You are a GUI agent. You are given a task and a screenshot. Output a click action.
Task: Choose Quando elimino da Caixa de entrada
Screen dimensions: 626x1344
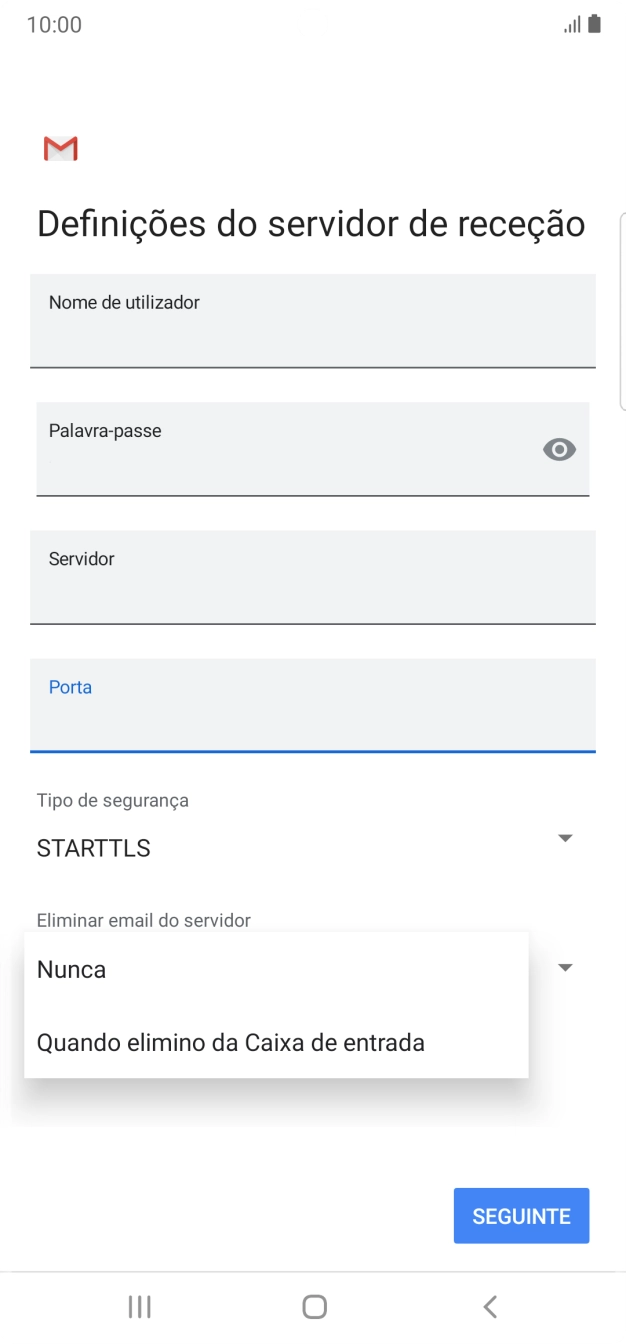pyautogui.click(x=230, y=1042)
